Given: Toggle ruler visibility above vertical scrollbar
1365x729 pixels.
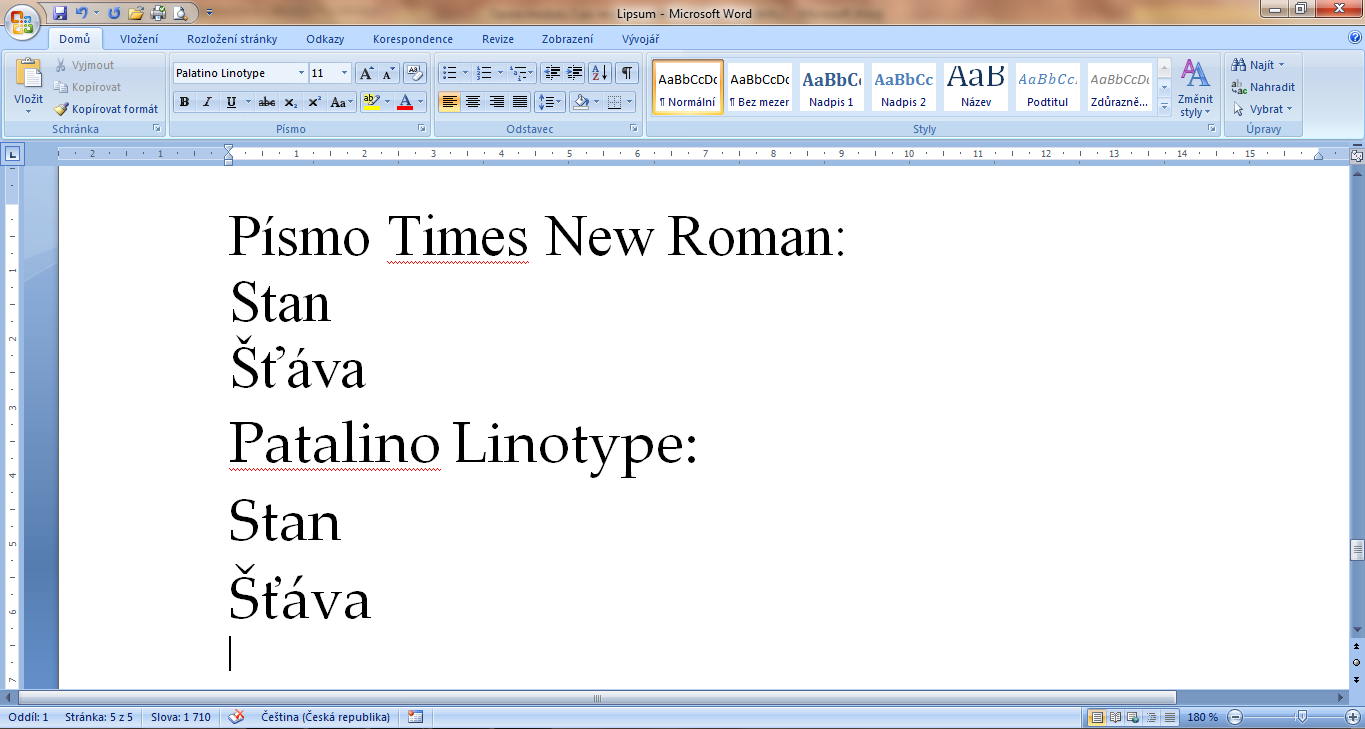Looking at the screenshot, I should [1356, 156].
